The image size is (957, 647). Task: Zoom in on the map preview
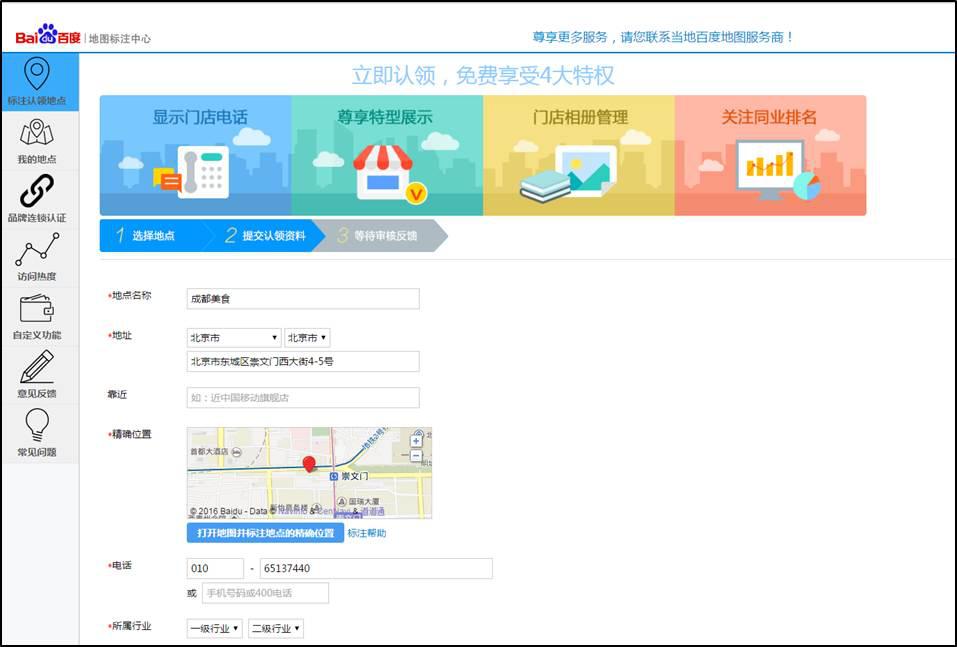[x=416, y=441]
